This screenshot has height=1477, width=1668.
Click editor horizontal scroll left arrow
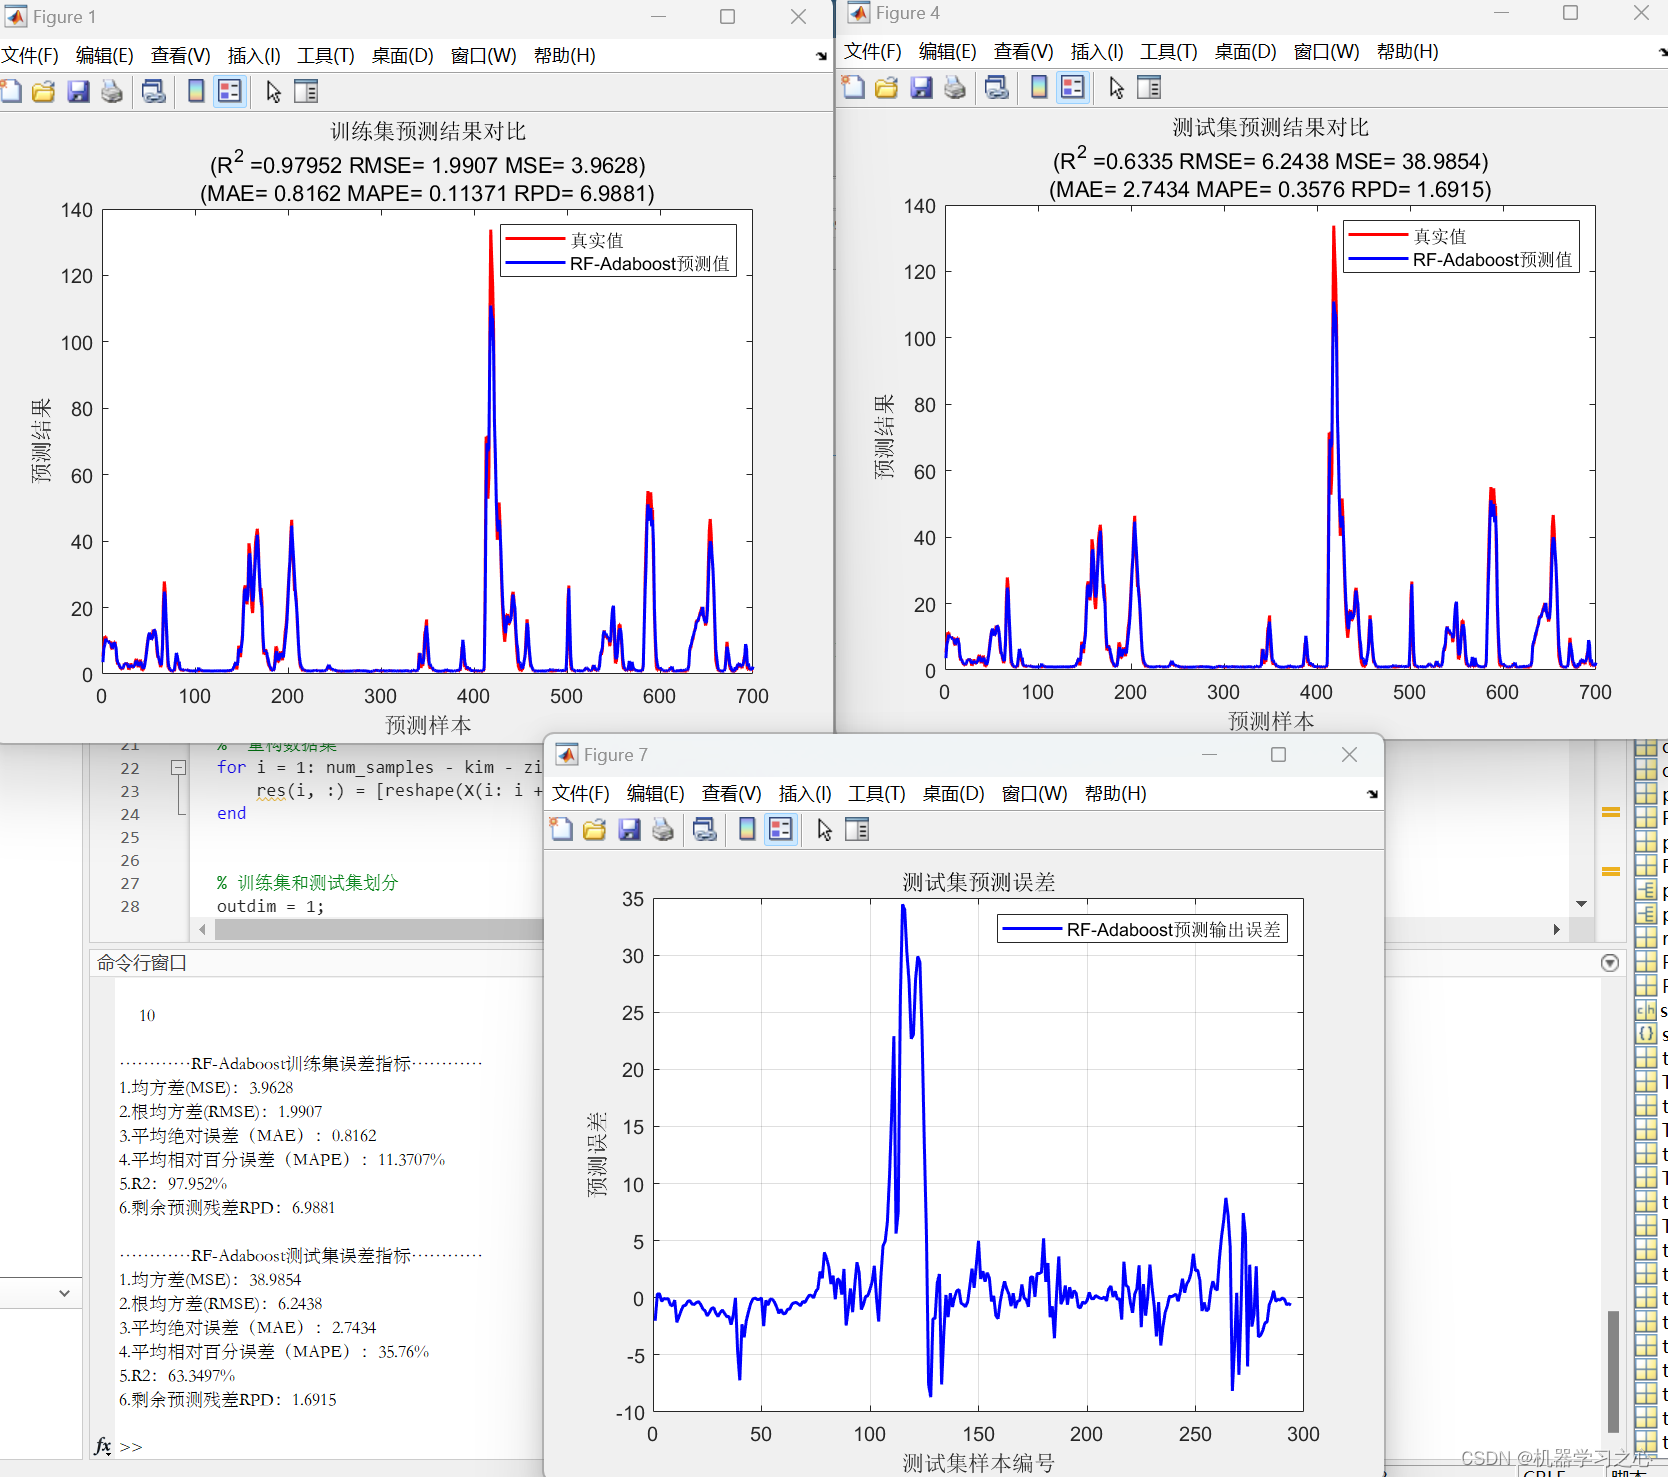(x=202, y=930)
